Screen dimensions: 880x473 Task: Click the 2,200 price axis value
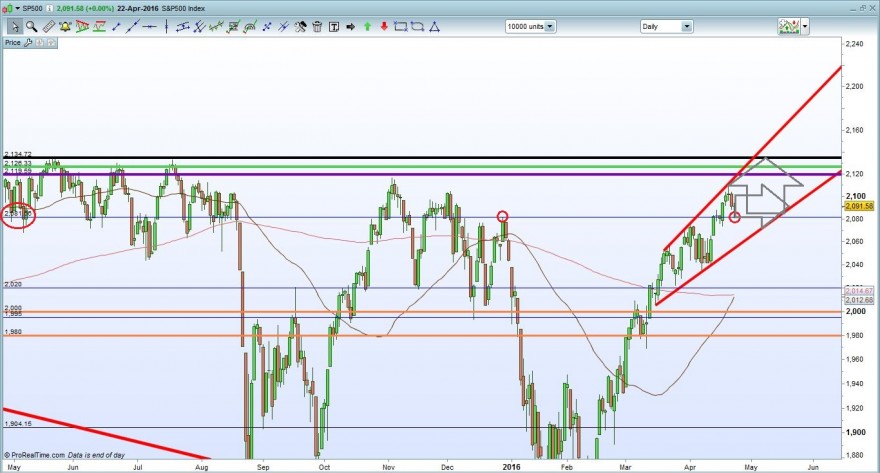[854, 86]
